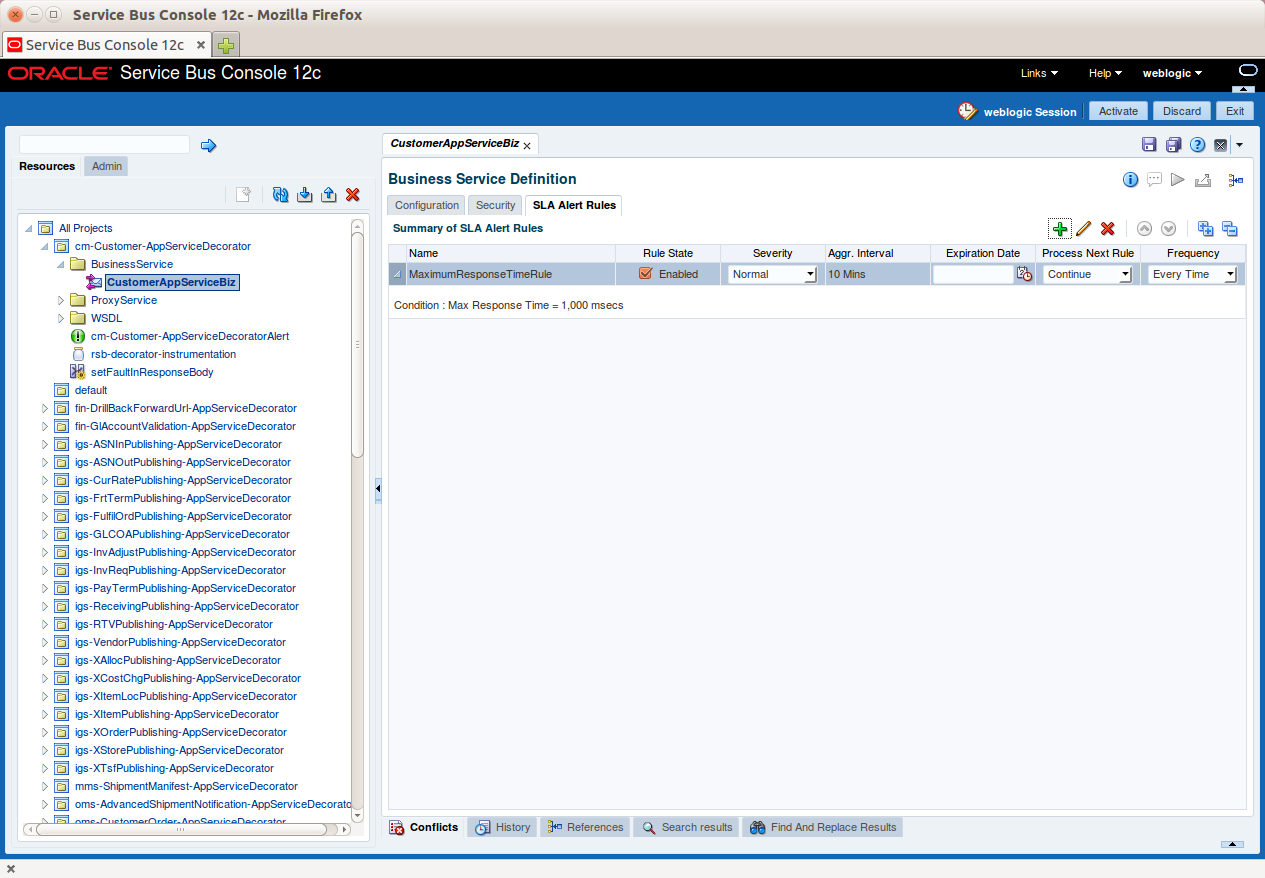Switch to the Configuration tab
1265x878 pixels.
tap(427, 205)
